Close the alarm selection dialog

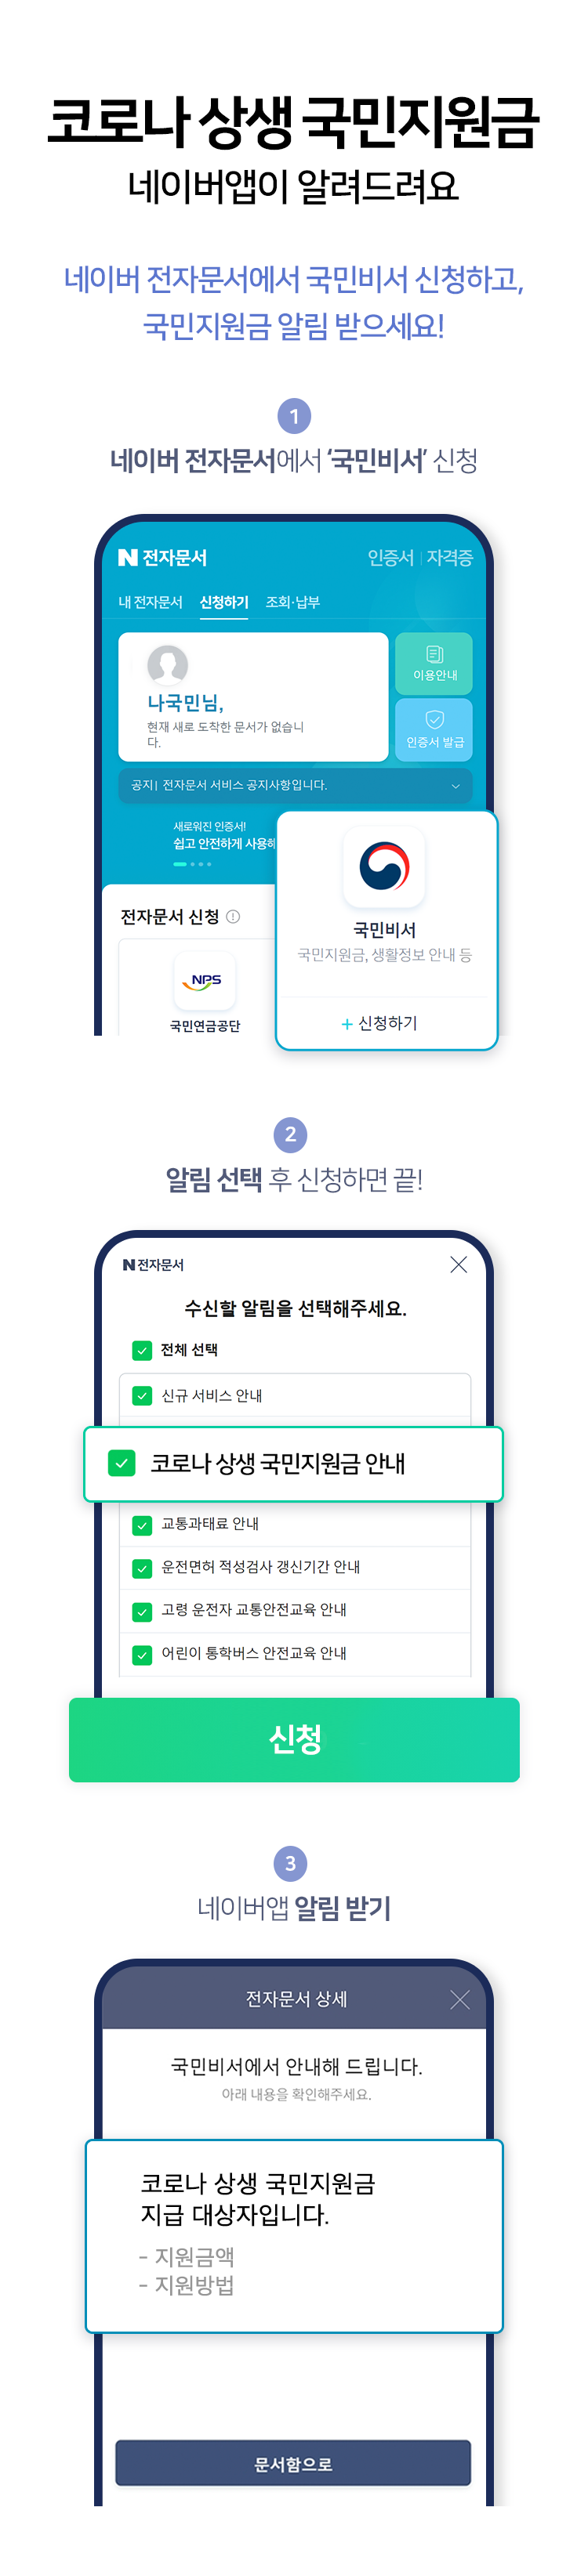click(x=458, y=1264)
